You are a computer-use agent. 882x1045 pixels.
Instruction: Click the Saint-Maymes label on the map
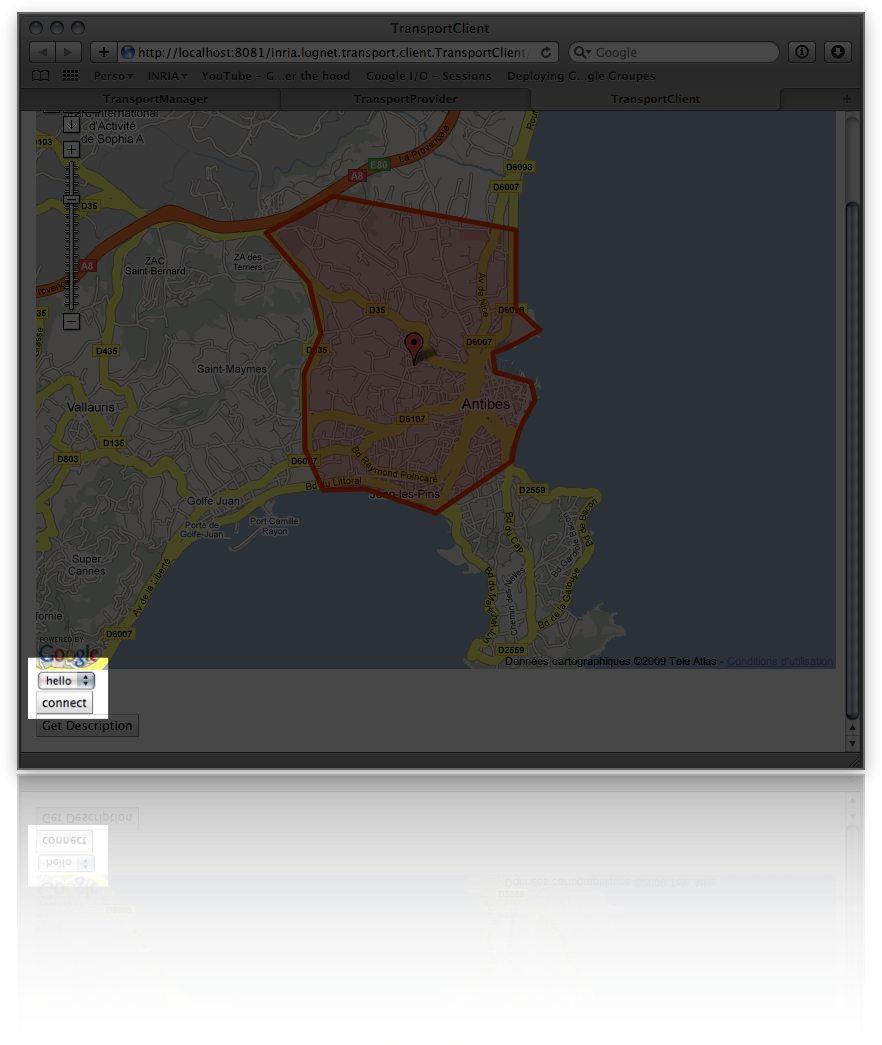[231, 369]
